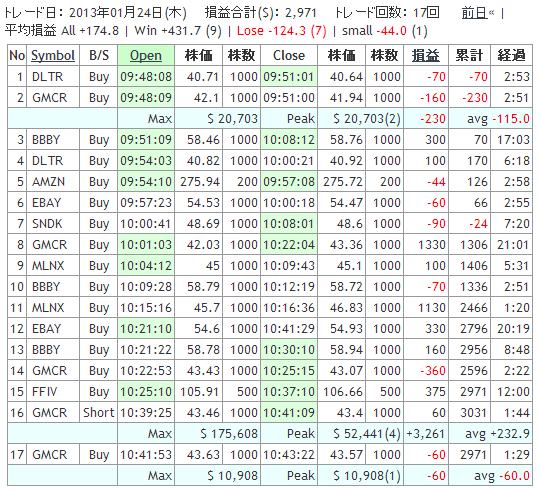The width and height of the screenshot is (539, 490).
Task: Click open time 10:41:53 in row 17
Action: point(146,454)
